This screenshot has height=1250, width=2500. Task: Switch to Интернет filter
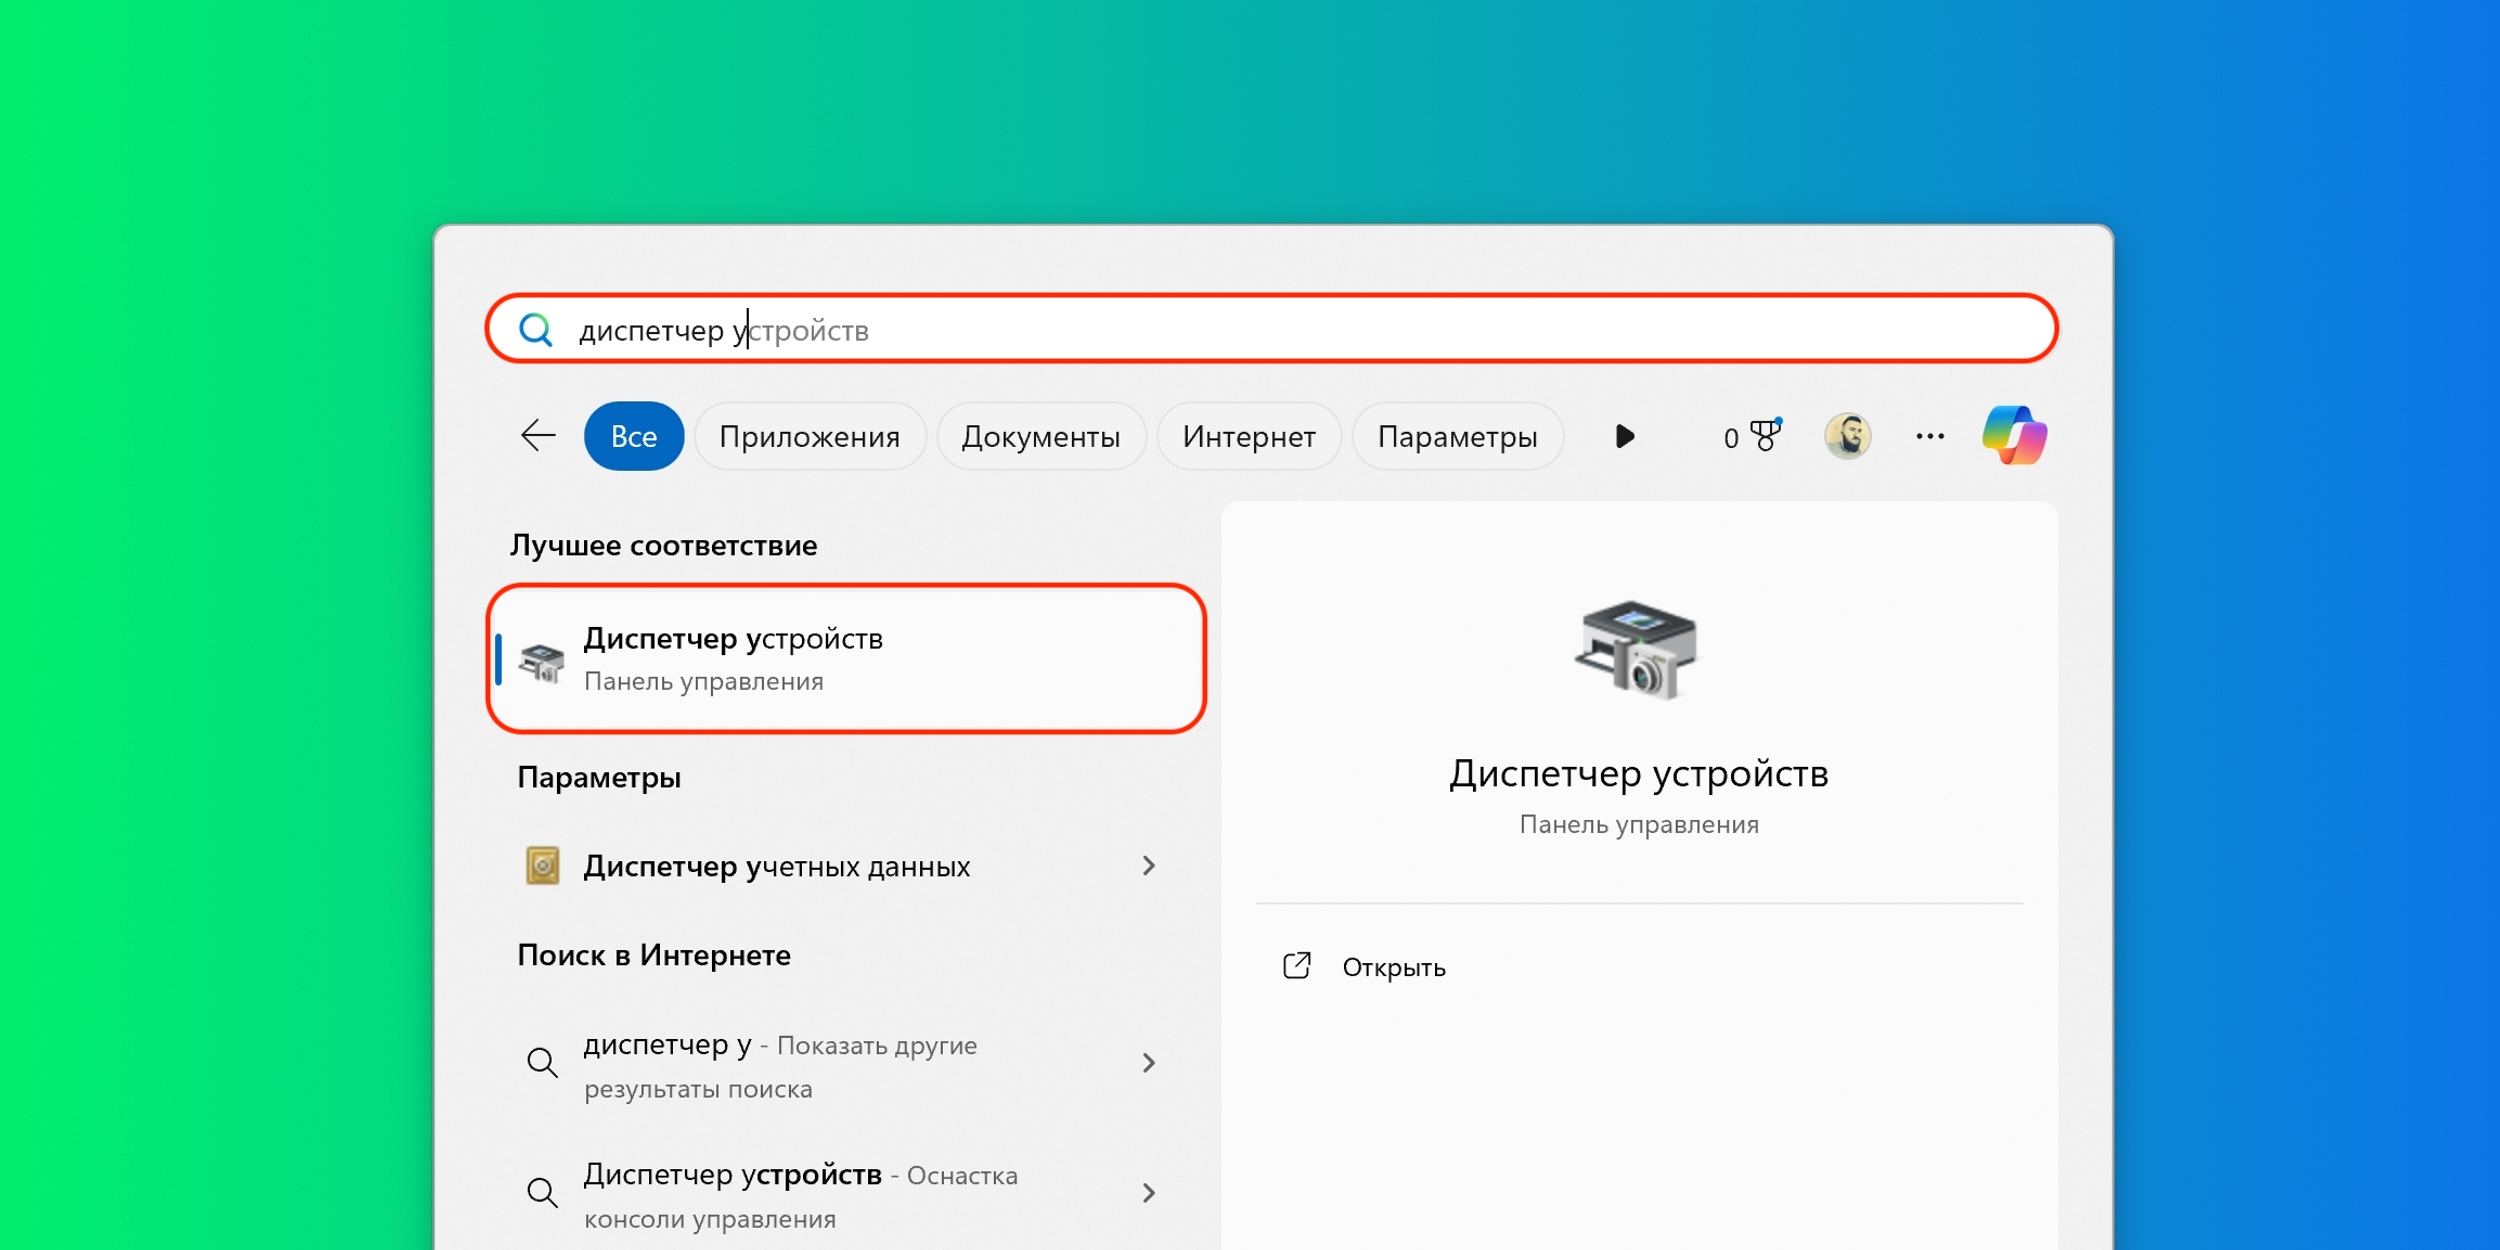(x=1249, y=436)
